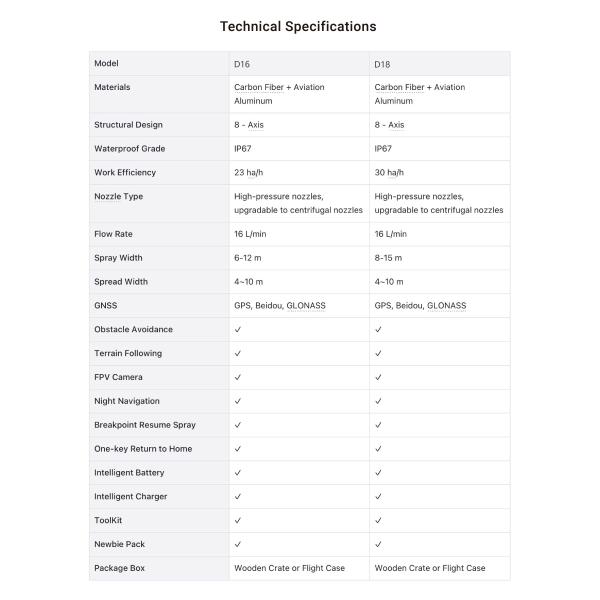Click the D16 Intelligent Battery checkmark
The height and width of the screenshot is (600, 600).
238,473
